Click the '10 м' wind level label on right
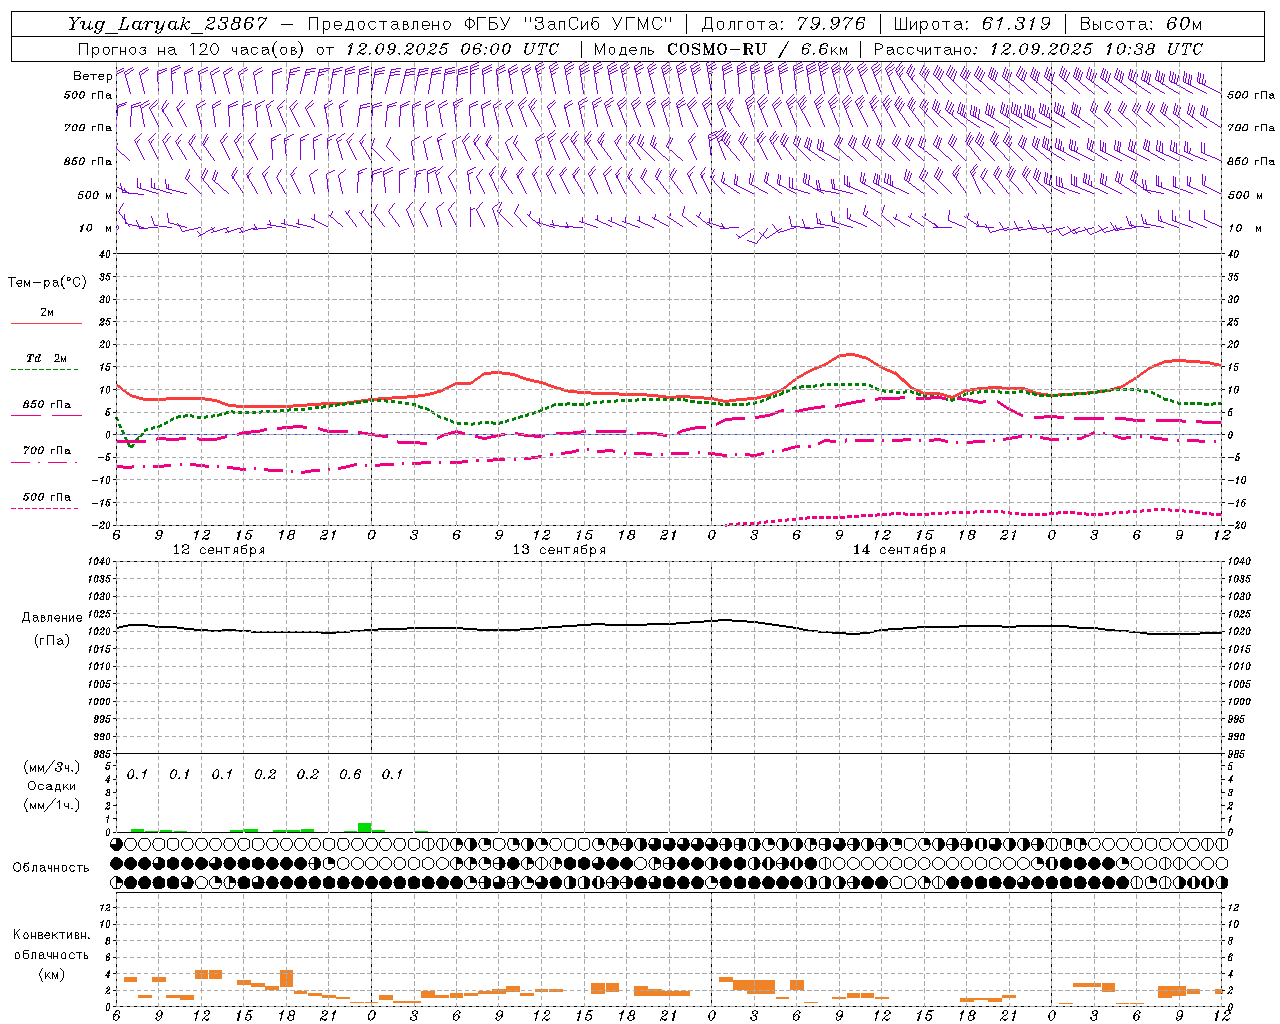Image resolution: width=1280 pixels, height=1024 pixels. [1244, 228]
